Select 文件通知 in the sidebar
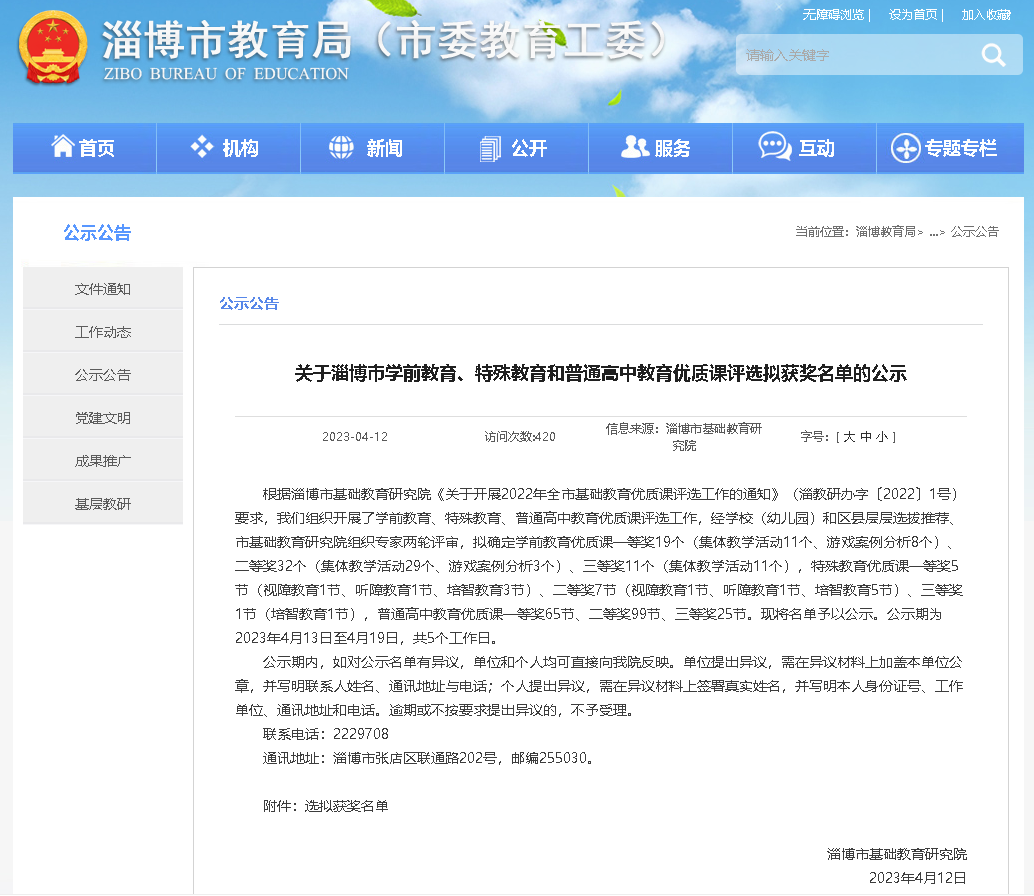Viewport: 1034px width, 896px height. tap(103, 289)
